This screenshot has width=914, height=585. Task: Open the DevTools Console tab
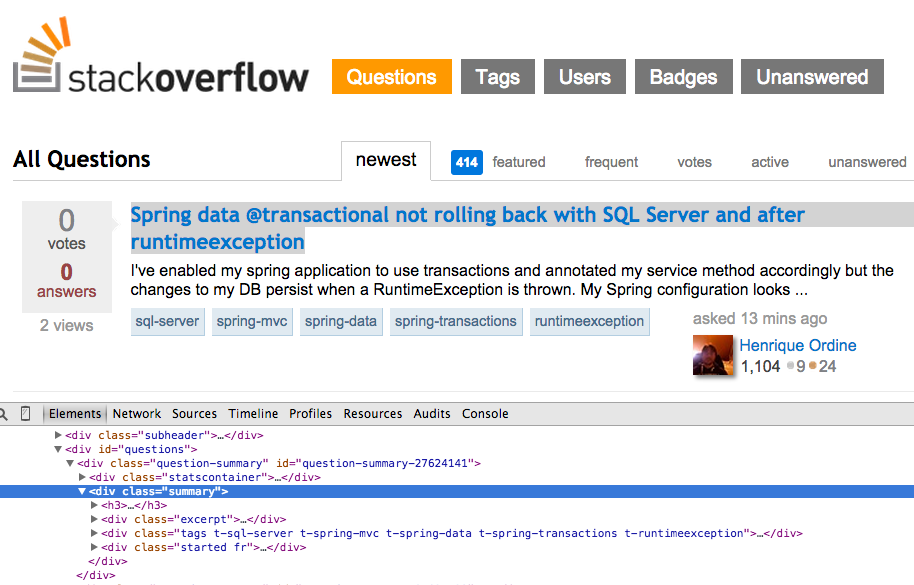pos(485,414)
